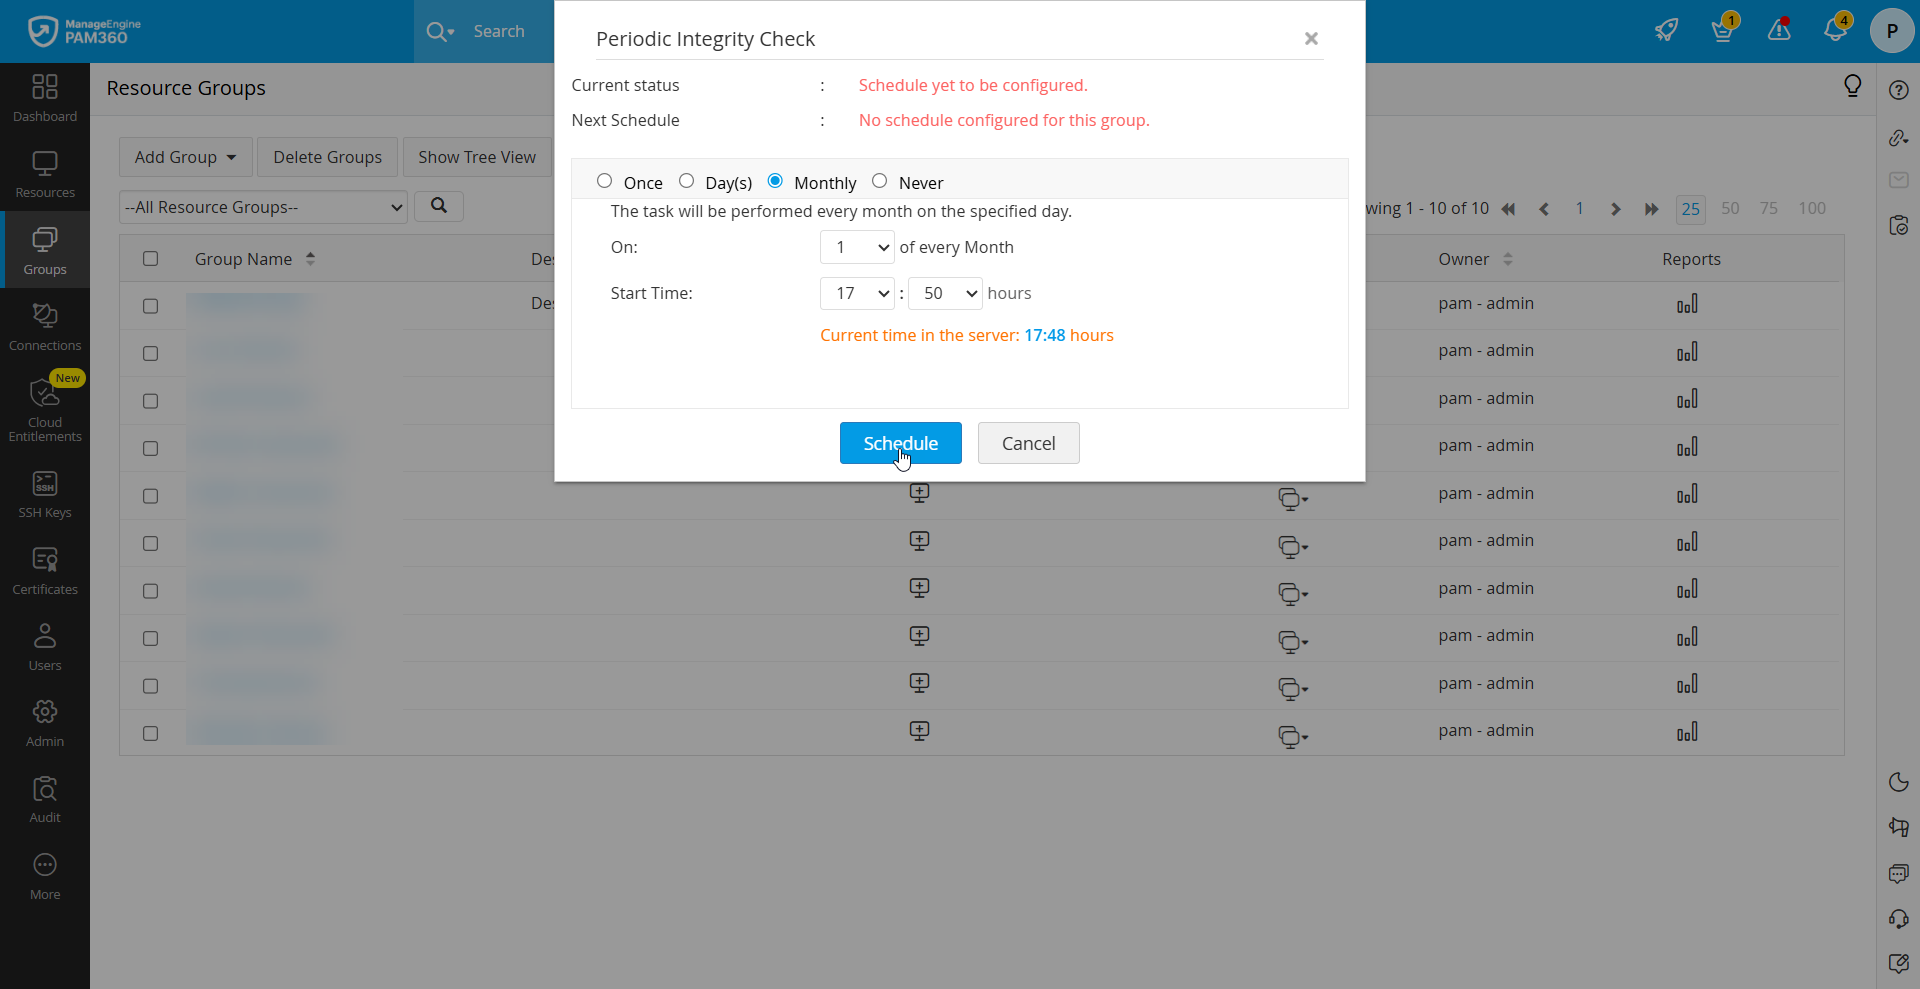Click the Schedule button
1920x989 pixels.
(900, 443)
